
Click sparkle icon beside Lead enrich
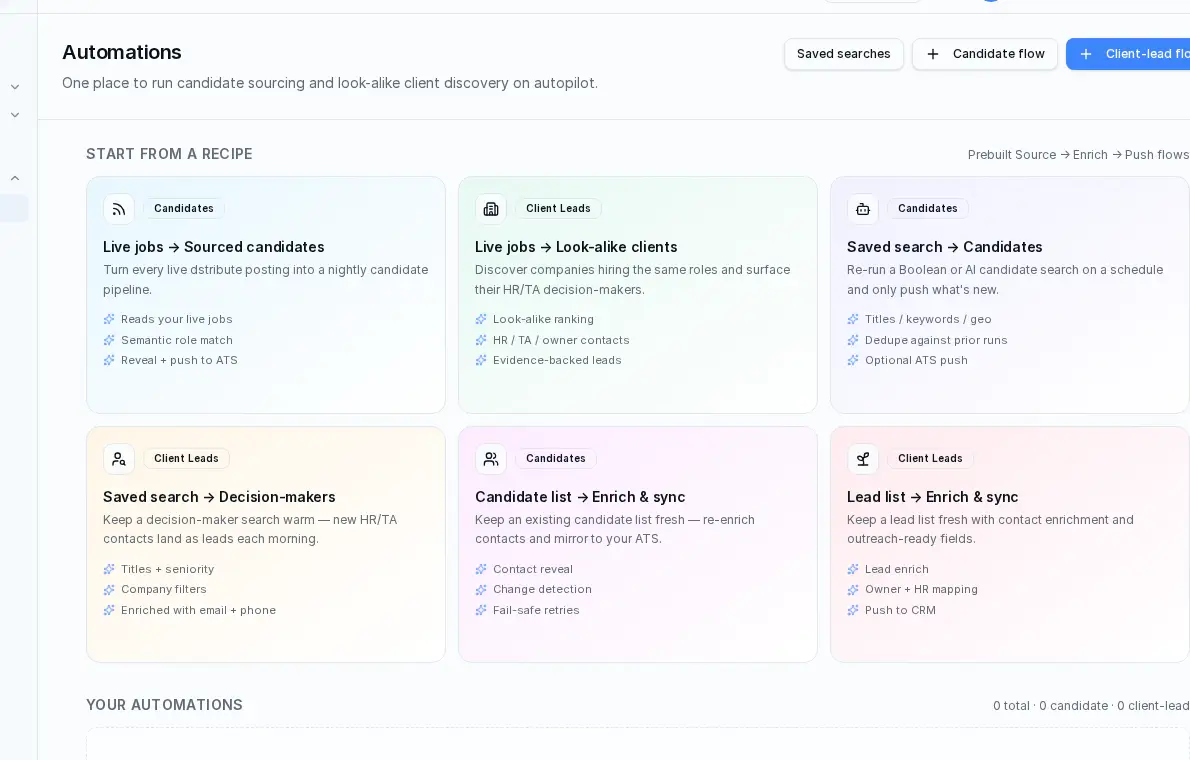click(852, 569)
